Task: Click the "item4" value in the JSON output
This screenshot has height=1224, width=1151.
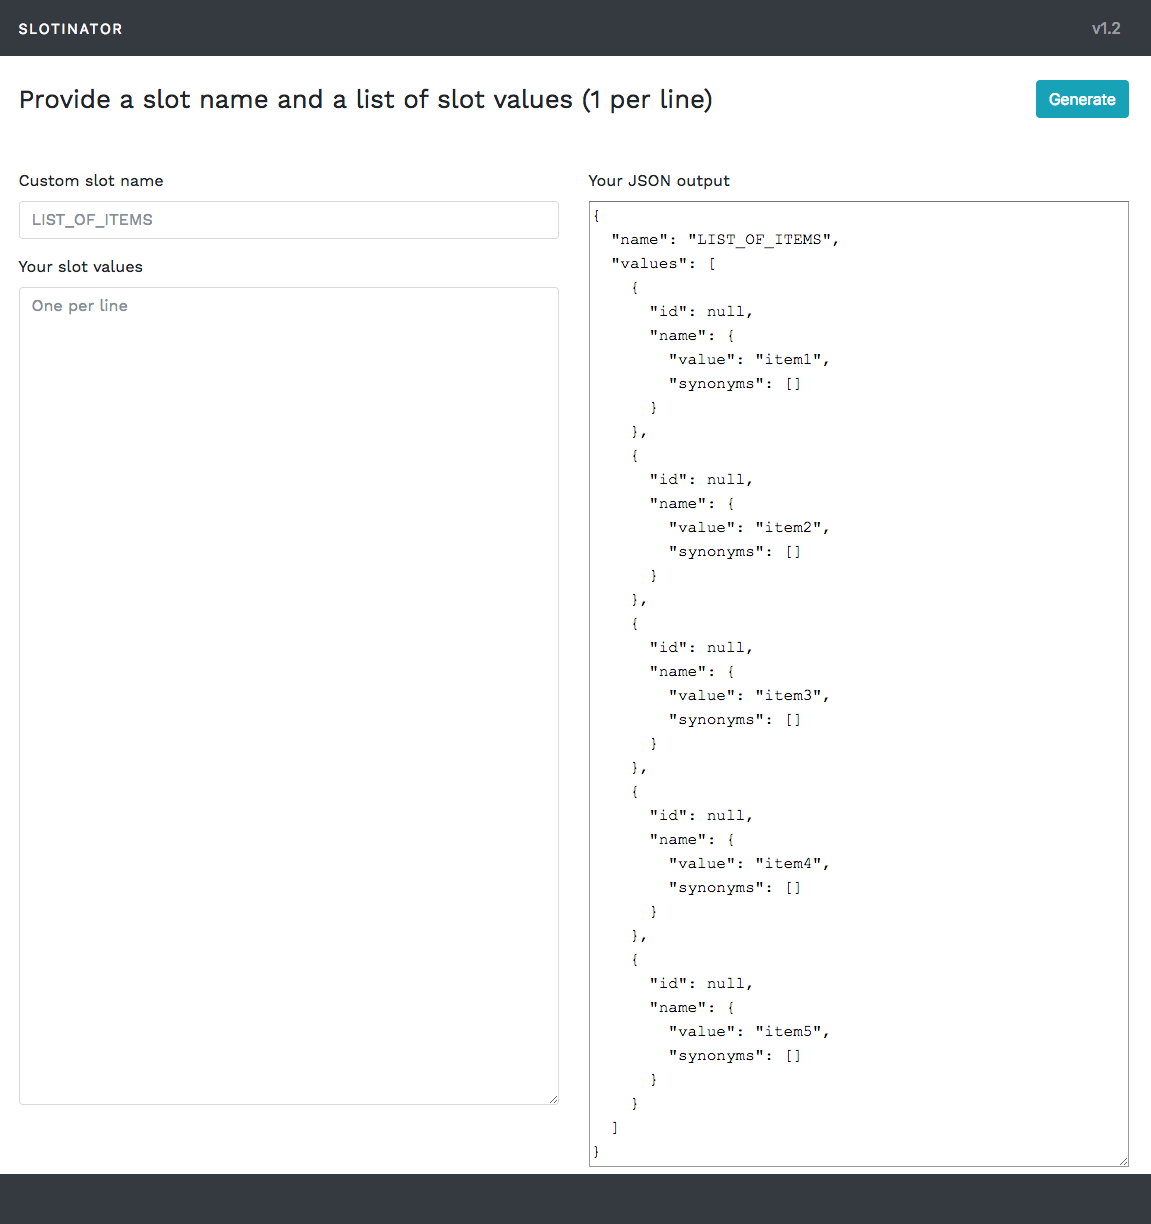Action: point(791,864)
